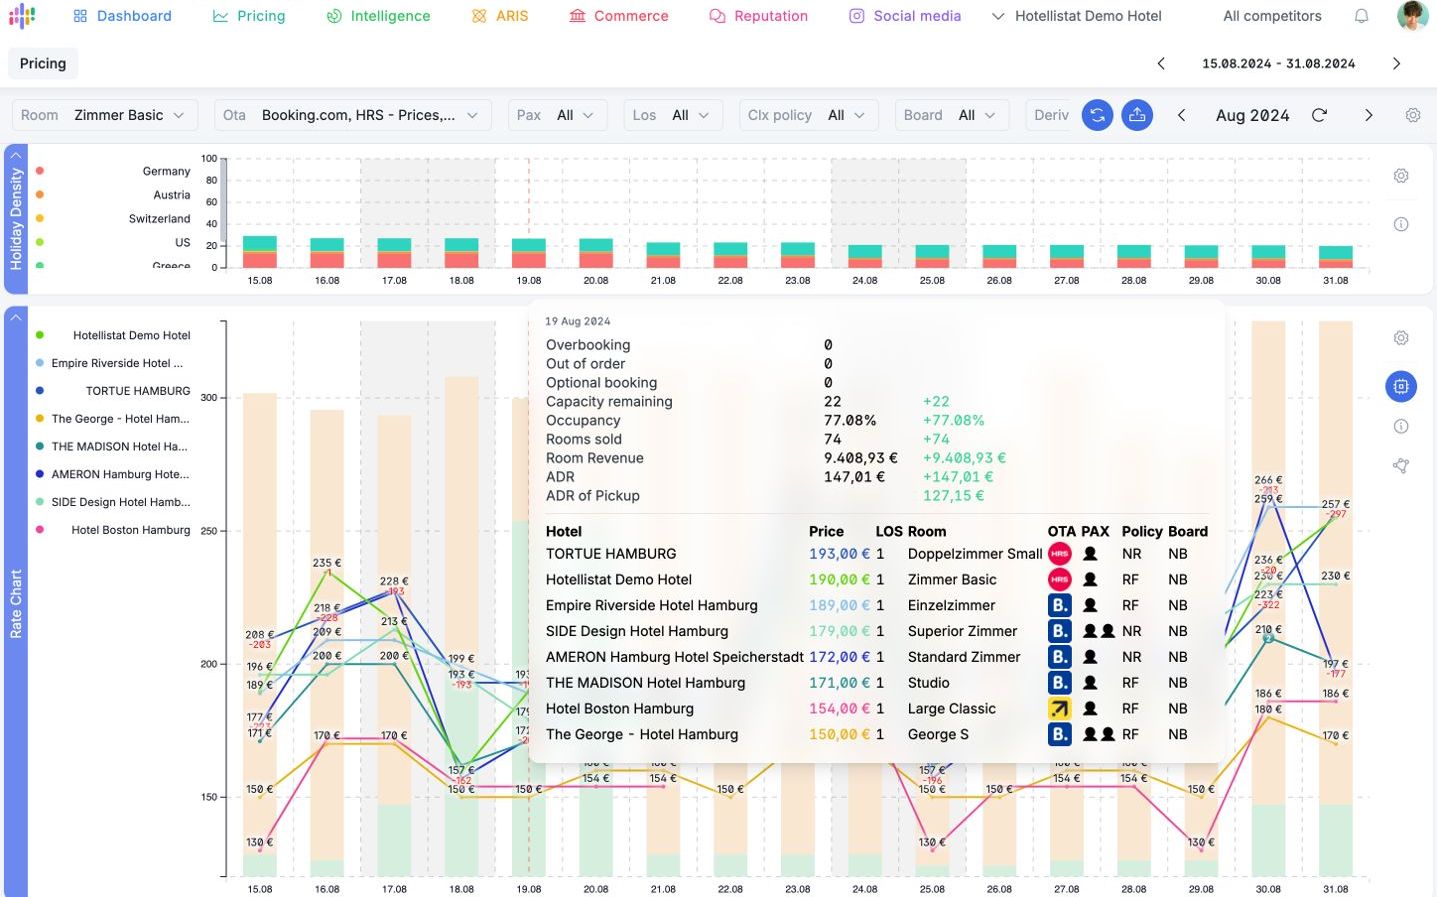Image resolution: width=1437 pixels, height=897 pixels.
Task: Open the Room Zimmer Basic dropdown
Action: tap(105, 115)
